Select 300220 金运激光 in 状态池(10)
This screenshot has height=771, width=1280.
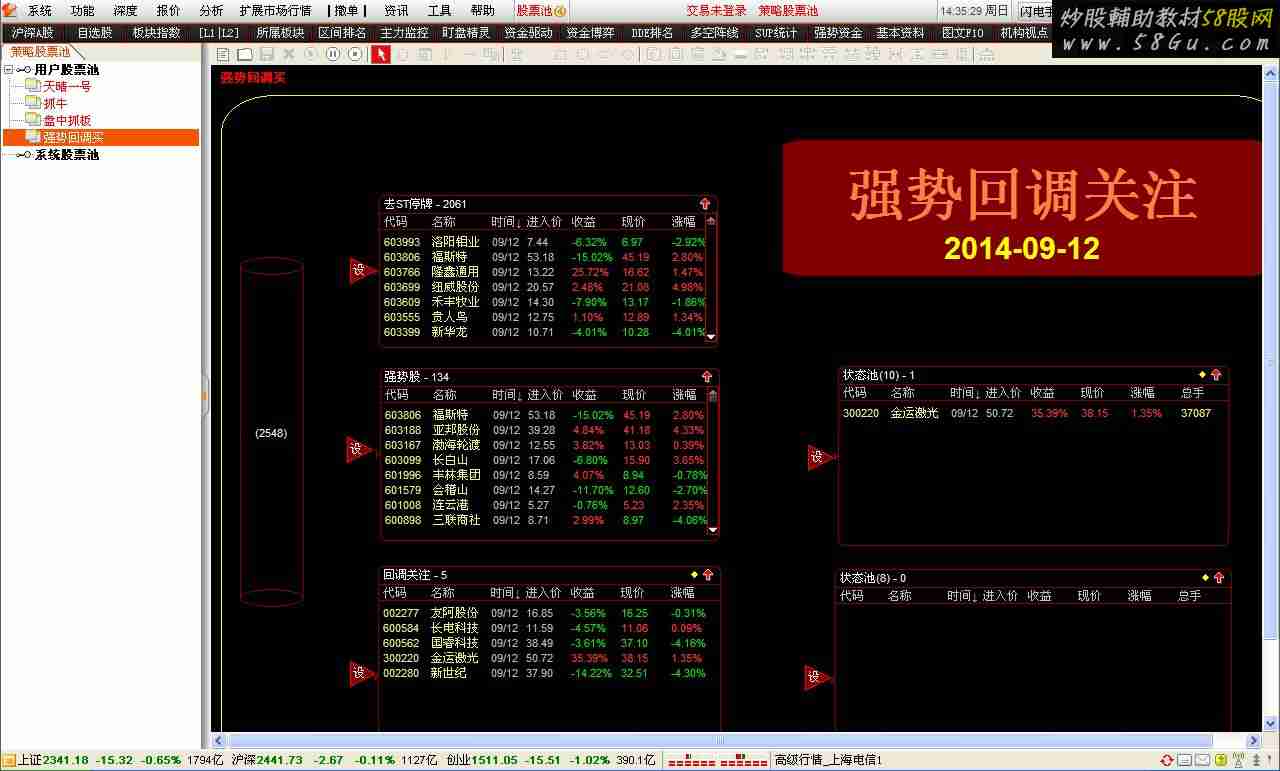[1027, 413]
